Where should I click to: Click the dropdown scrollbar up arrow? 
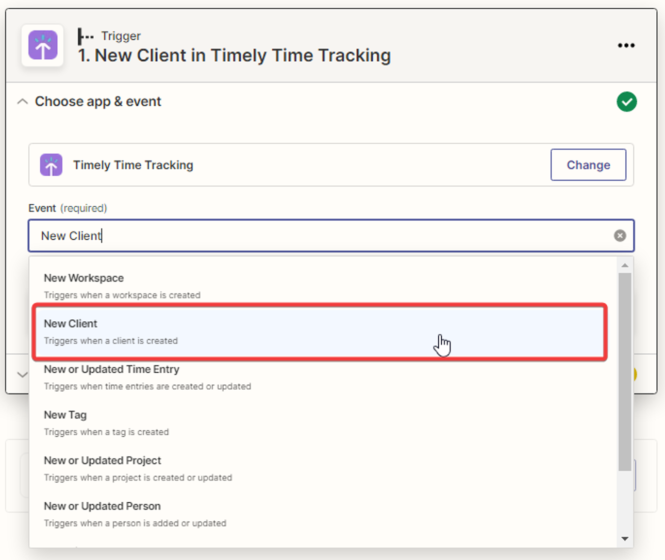click(x=625, y=266)
